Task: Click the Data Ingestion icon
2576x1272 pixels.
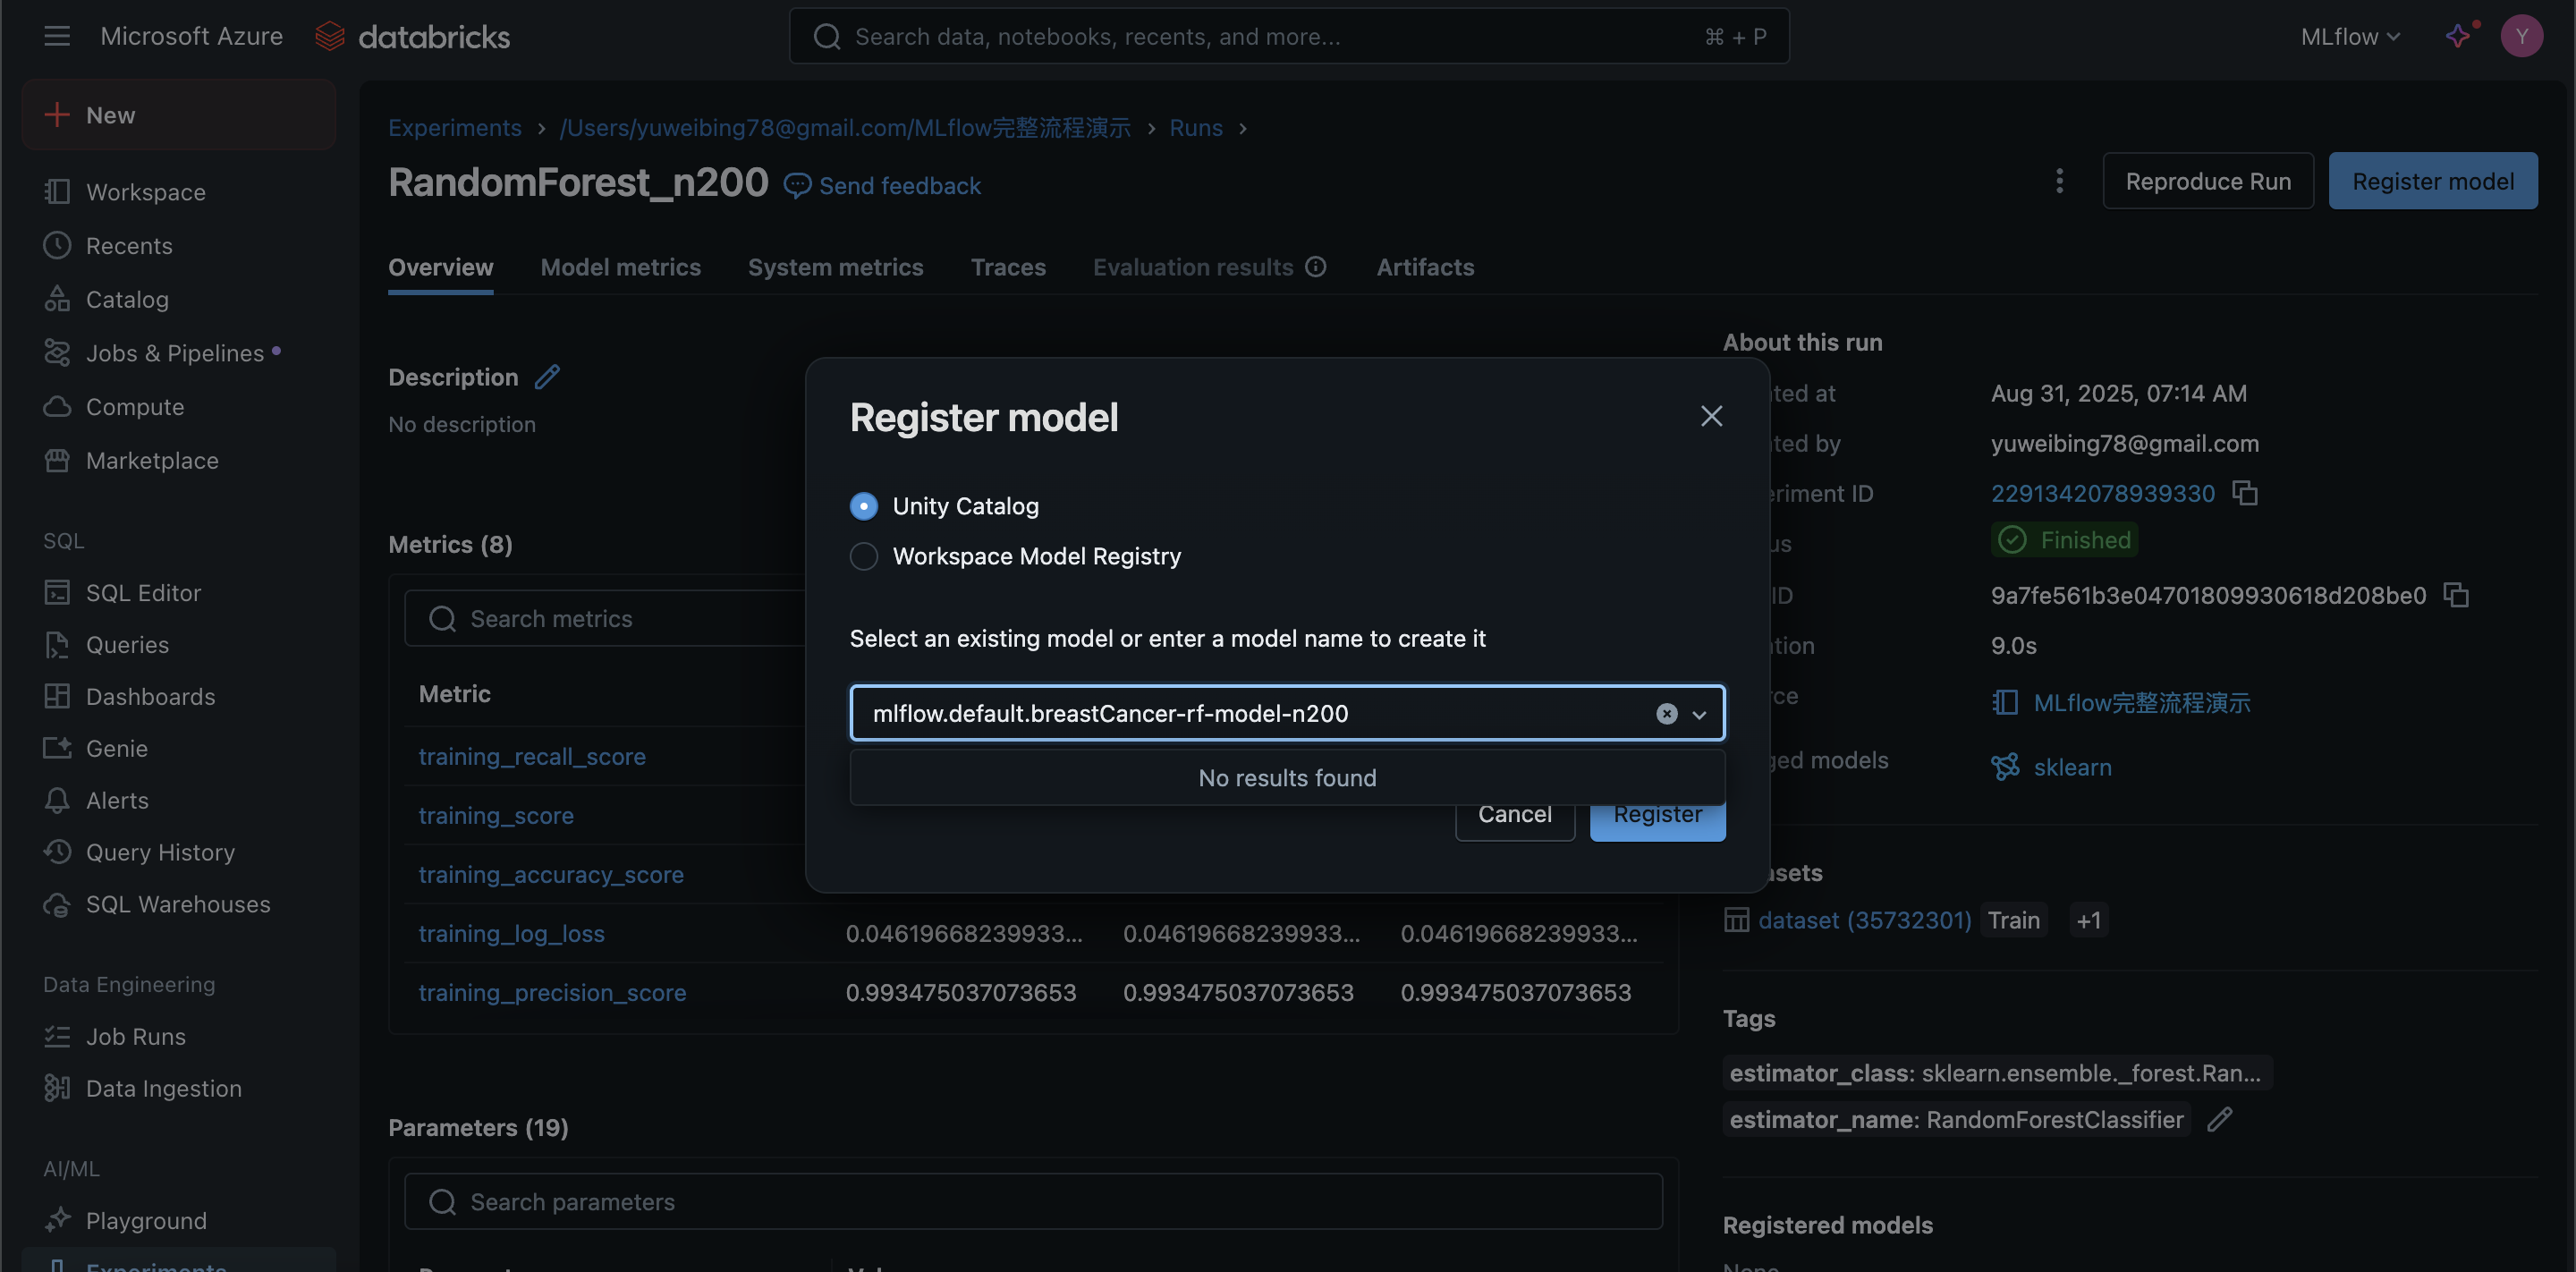Action: point(57,1088)
